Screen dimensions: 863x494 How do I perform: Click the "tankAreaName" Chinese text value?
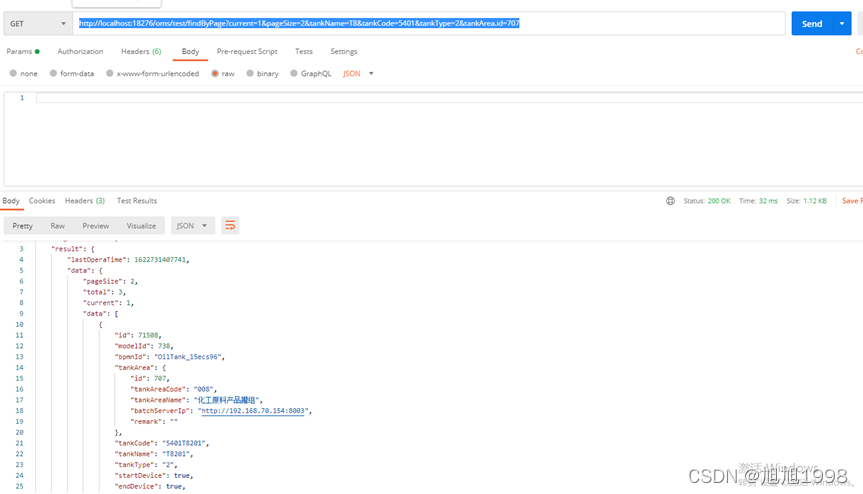click(226, 400)
